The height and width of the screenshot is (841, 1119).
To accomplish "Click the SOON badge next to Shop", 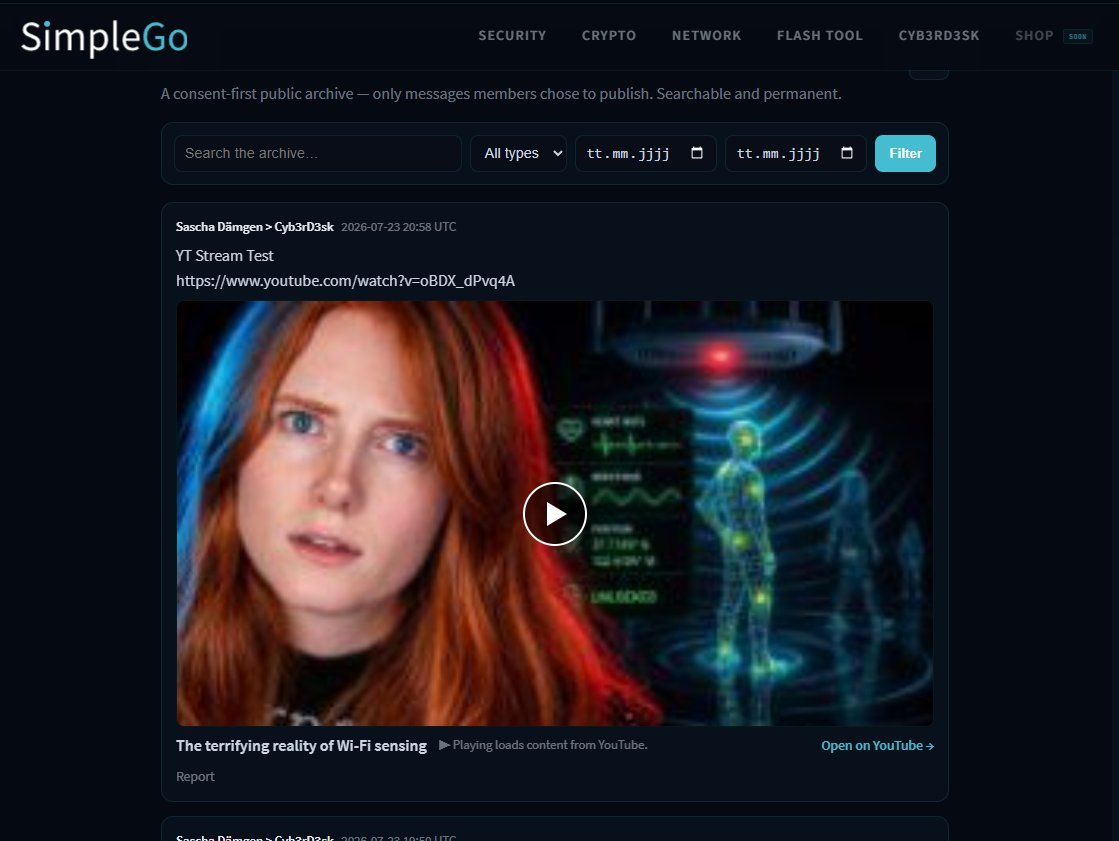I will (x=1078, y=36).
